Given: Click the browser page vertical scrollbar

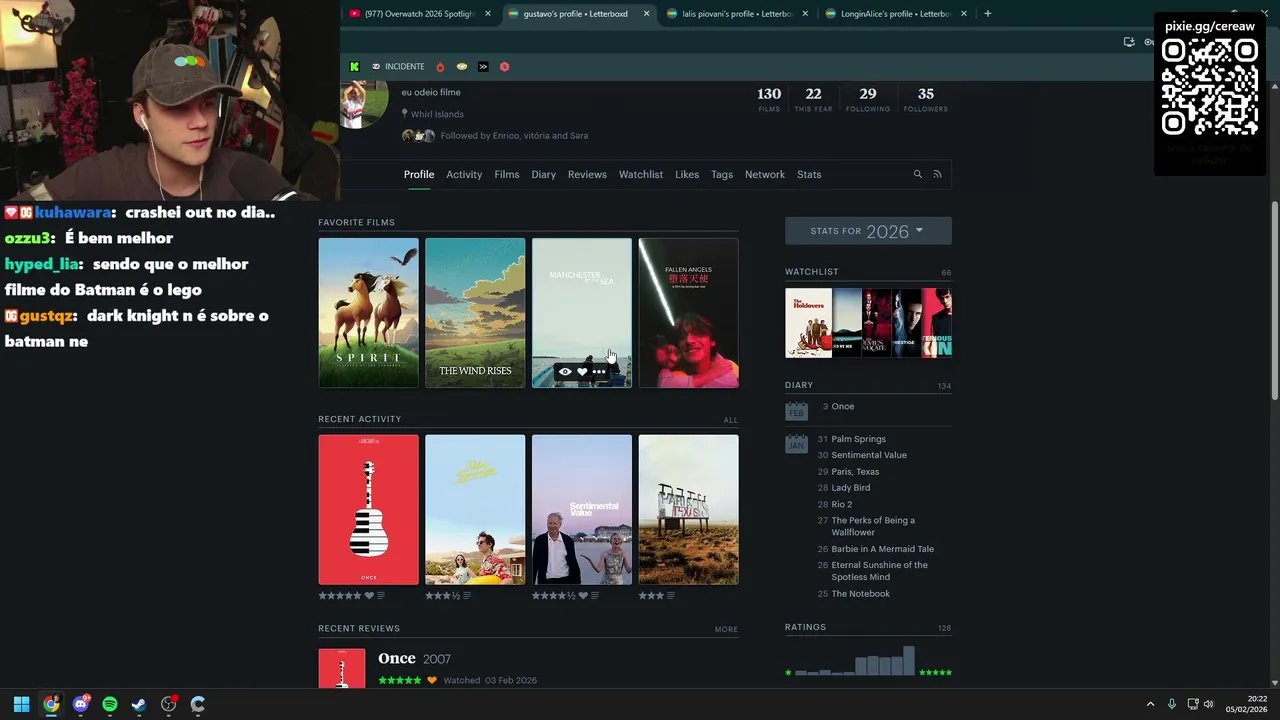Looking at the screenshot, I should click(x=1274, y=300).
